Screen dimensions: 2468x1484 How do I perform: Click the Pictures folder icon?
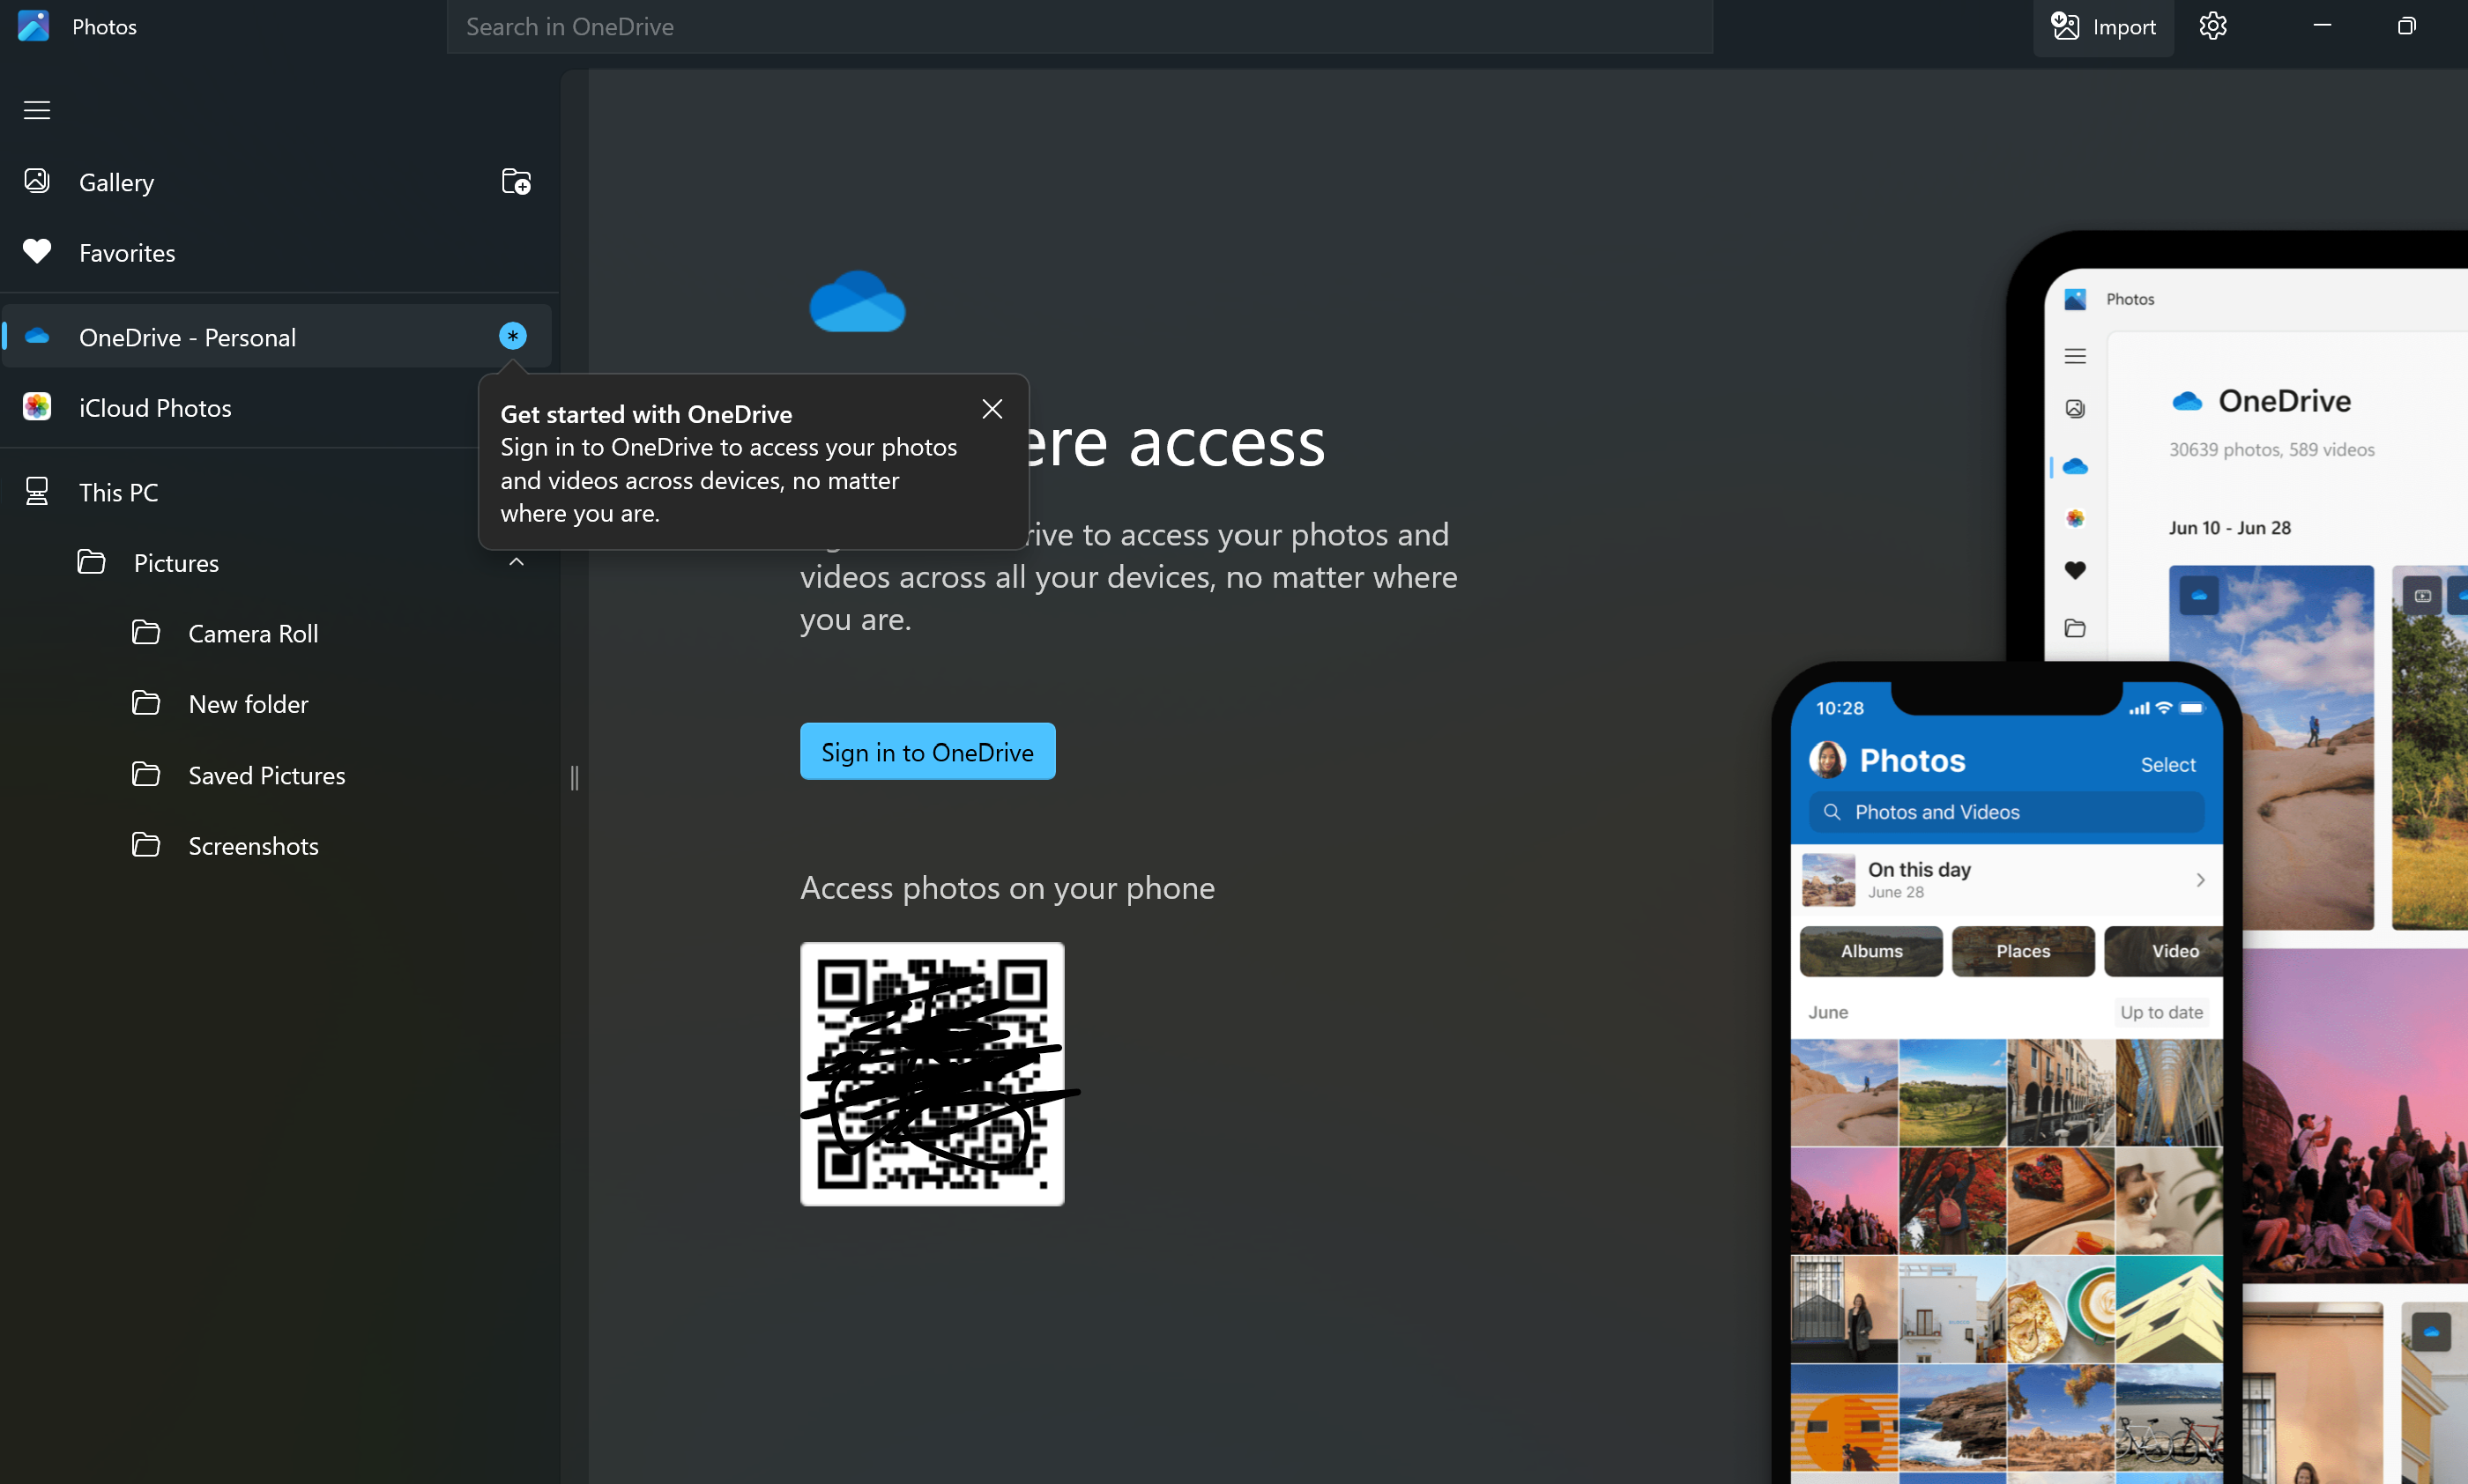[92, 562]
